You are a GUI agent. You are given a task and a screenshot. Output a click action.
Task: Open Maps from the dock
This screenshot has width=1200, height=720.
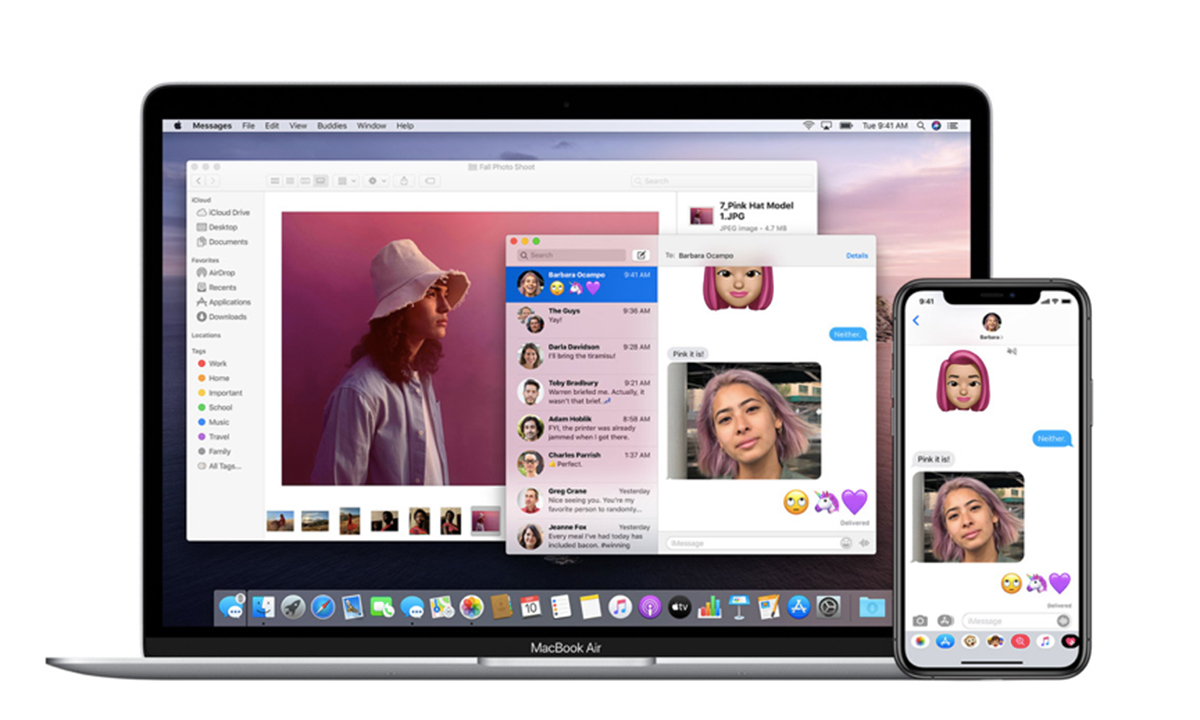point(441,606)
